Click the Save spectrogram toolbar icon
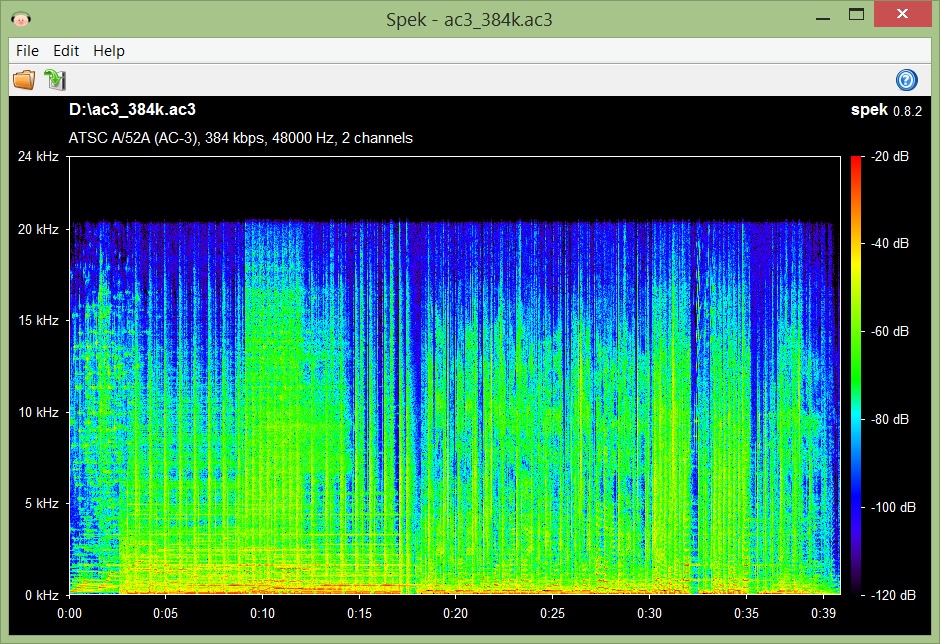 54,80
